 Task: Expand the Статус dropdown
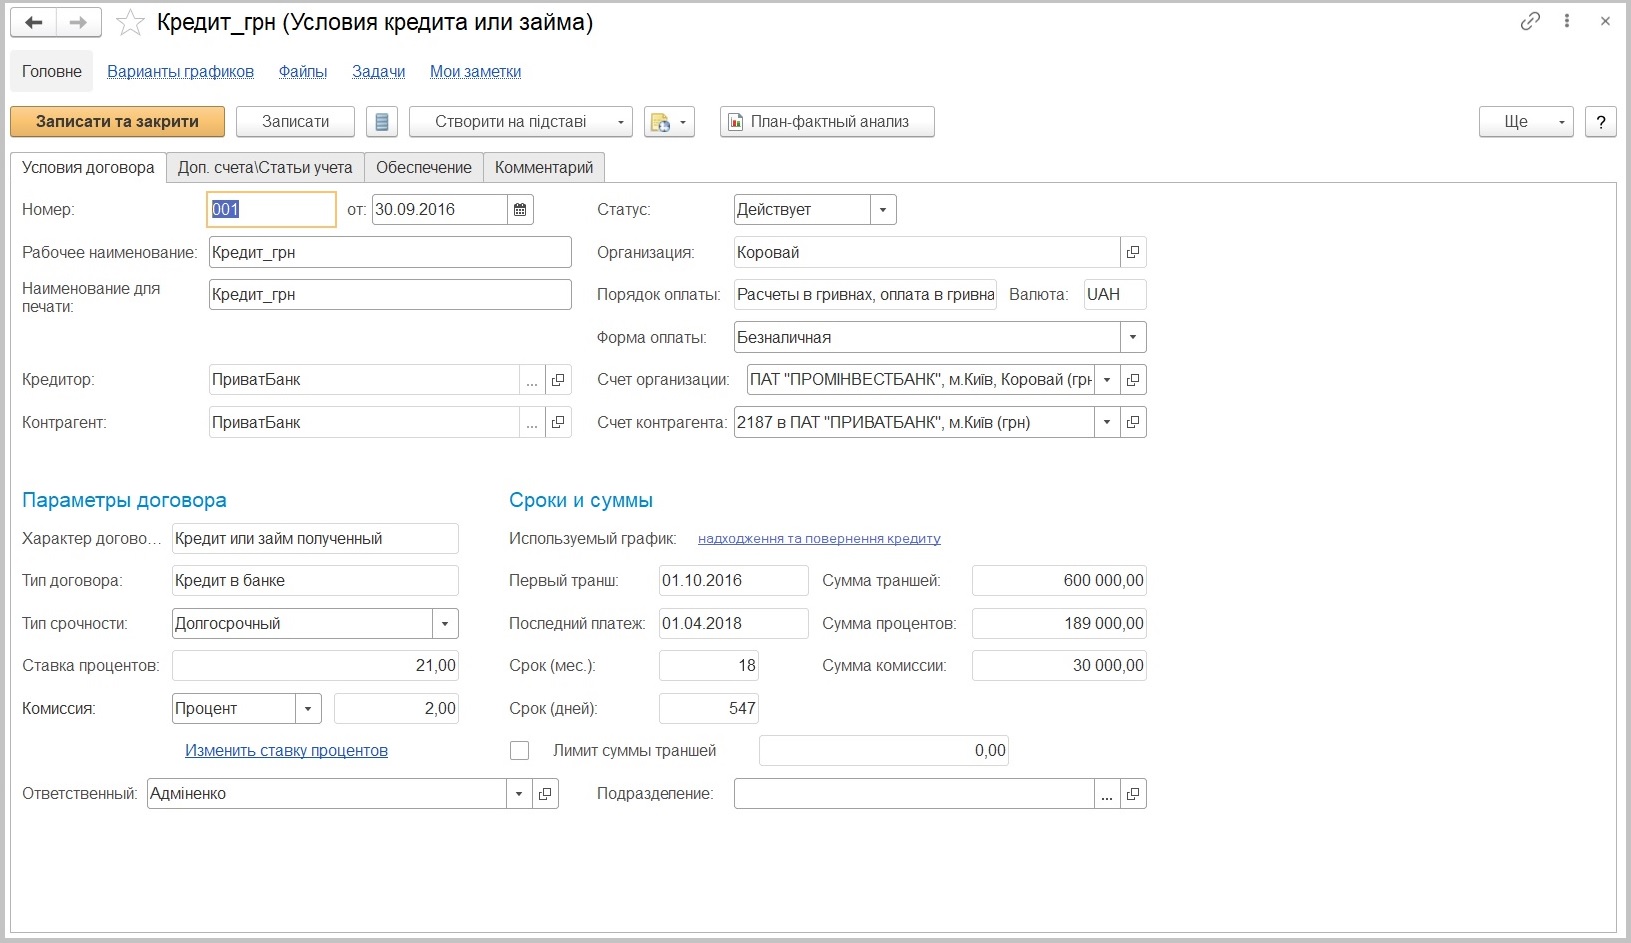point(883,210)
